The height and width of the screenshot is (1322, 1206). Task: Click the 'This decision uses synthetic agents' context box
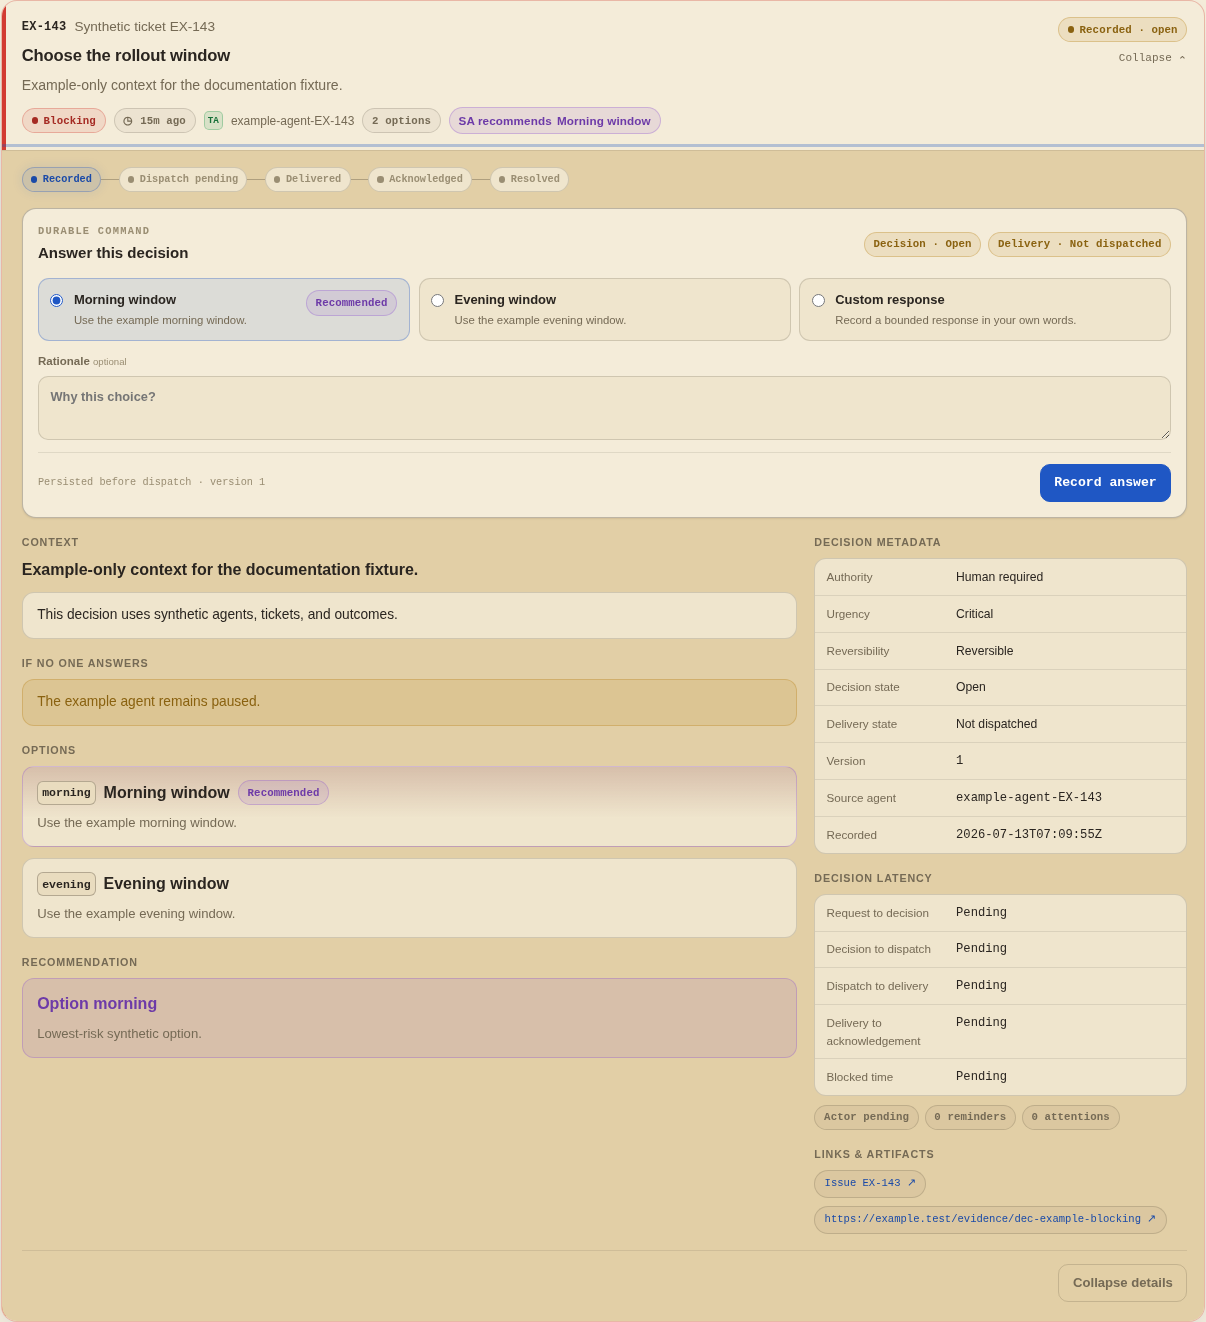point(409,615)
